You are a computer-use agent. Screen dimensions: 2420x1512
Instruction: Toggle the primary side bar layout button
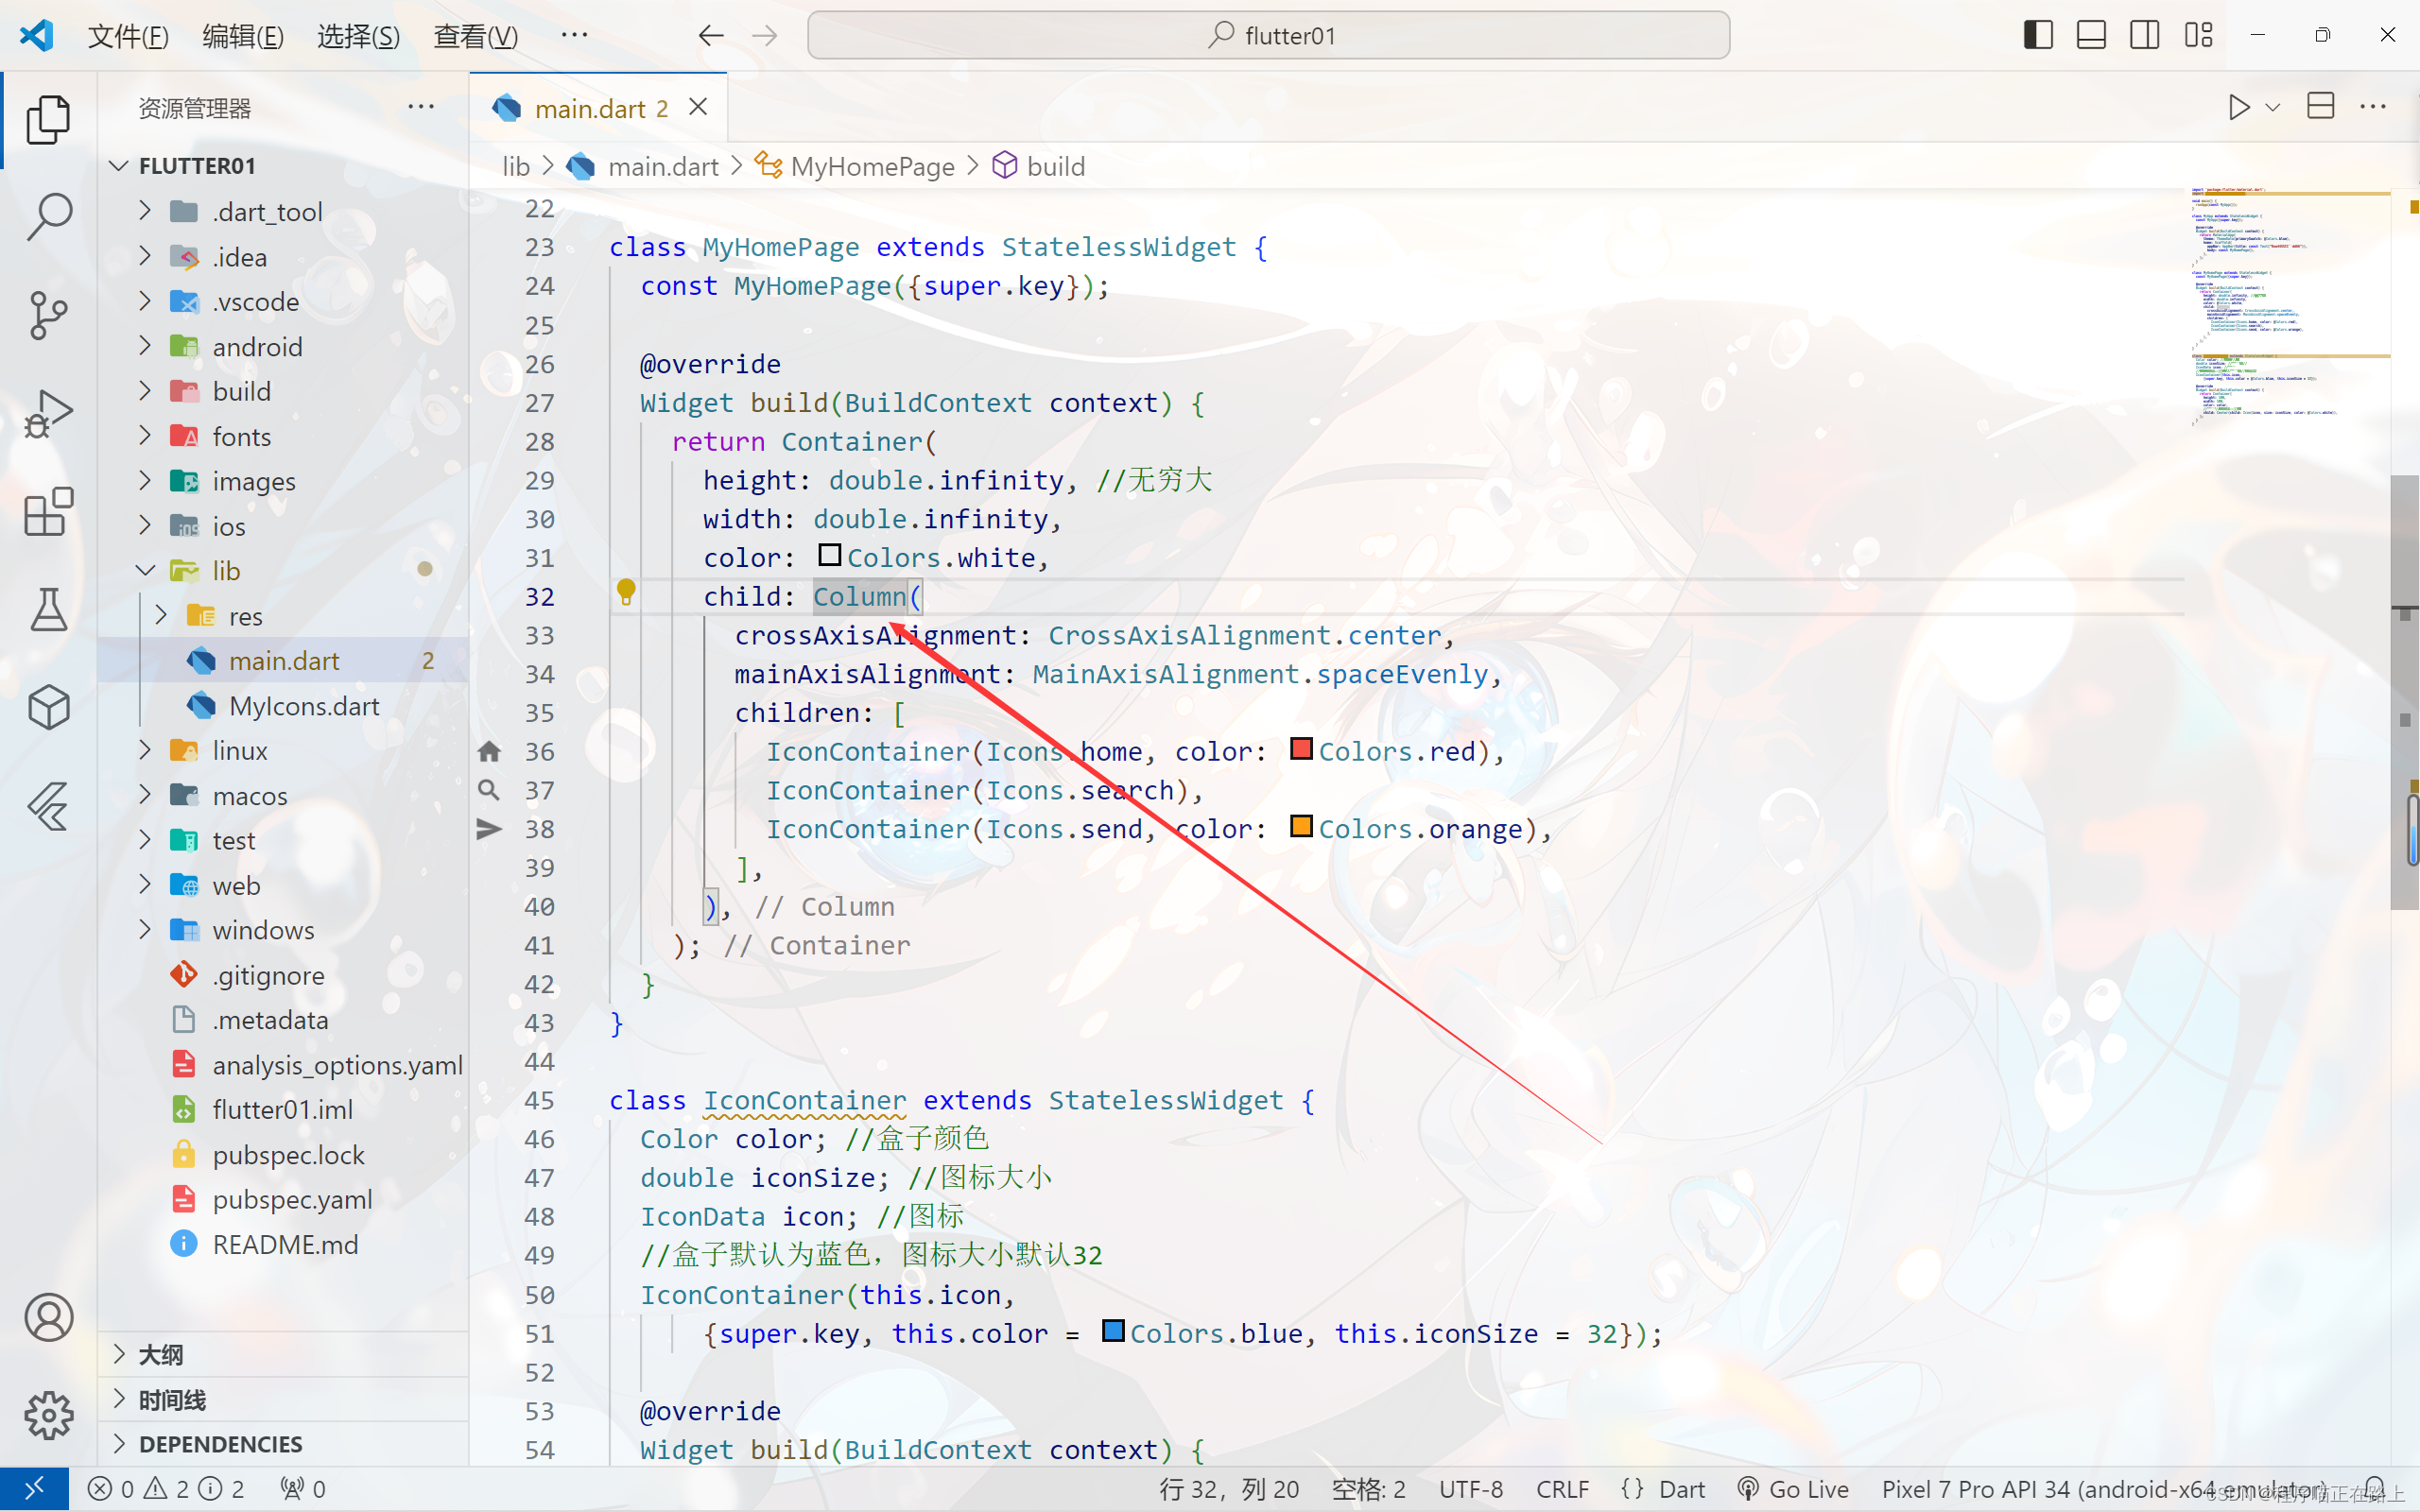(x=2037, y=35)
